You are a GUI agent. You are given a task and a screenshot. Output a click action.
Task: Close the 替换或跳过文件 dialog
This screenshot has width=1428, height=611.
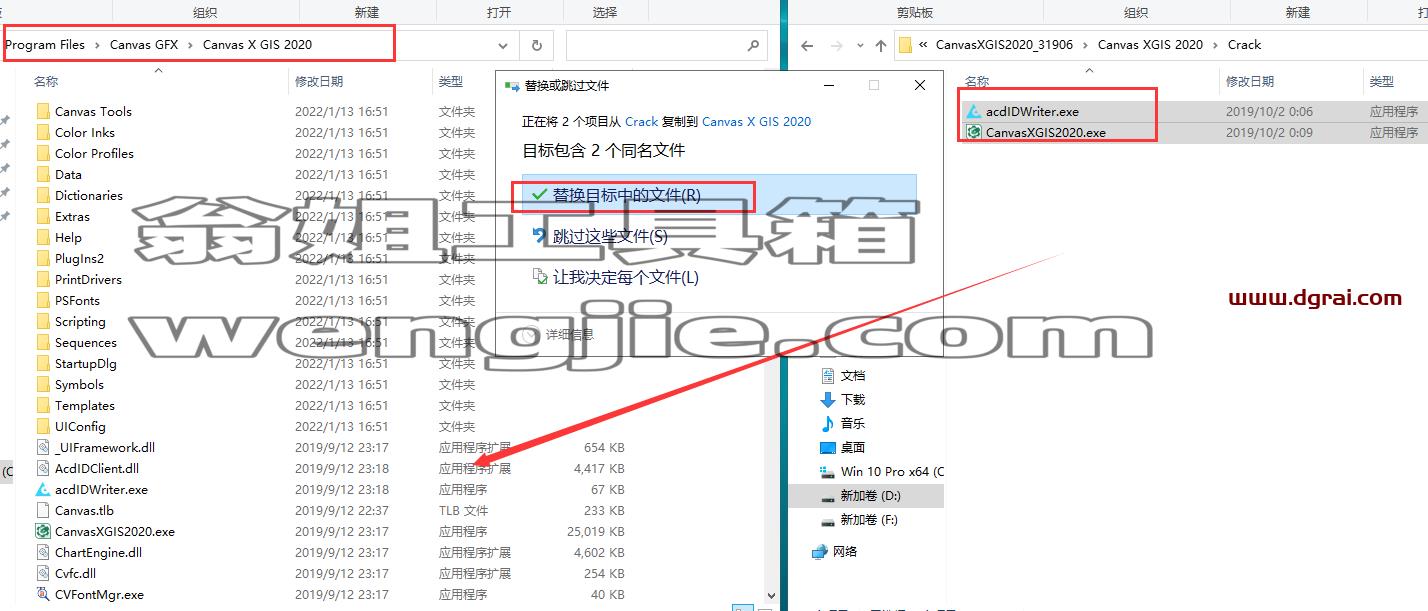coord(920,85)
